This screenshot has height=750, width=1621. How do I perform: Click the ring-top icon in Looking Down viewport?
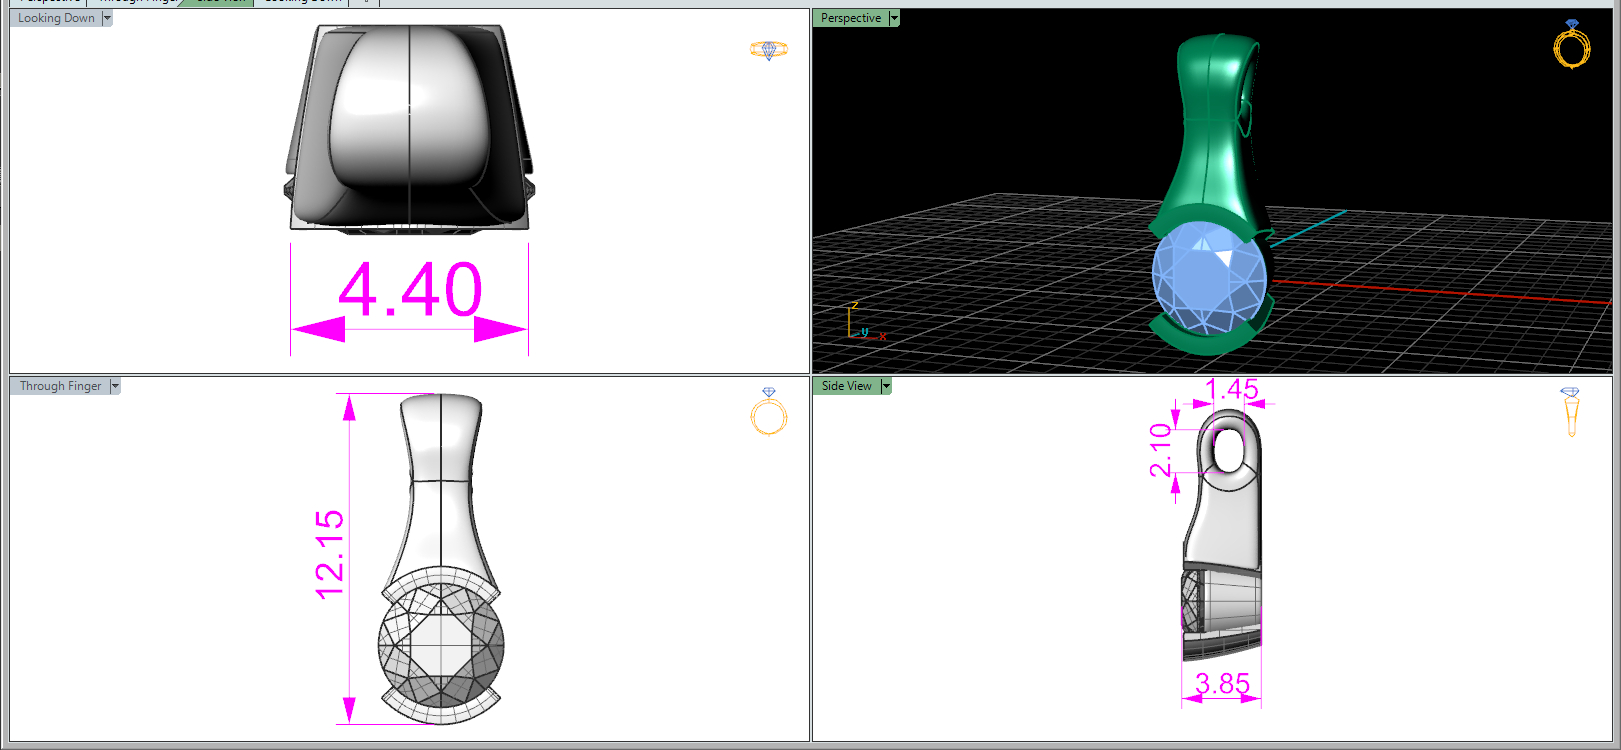click(769, 49)
